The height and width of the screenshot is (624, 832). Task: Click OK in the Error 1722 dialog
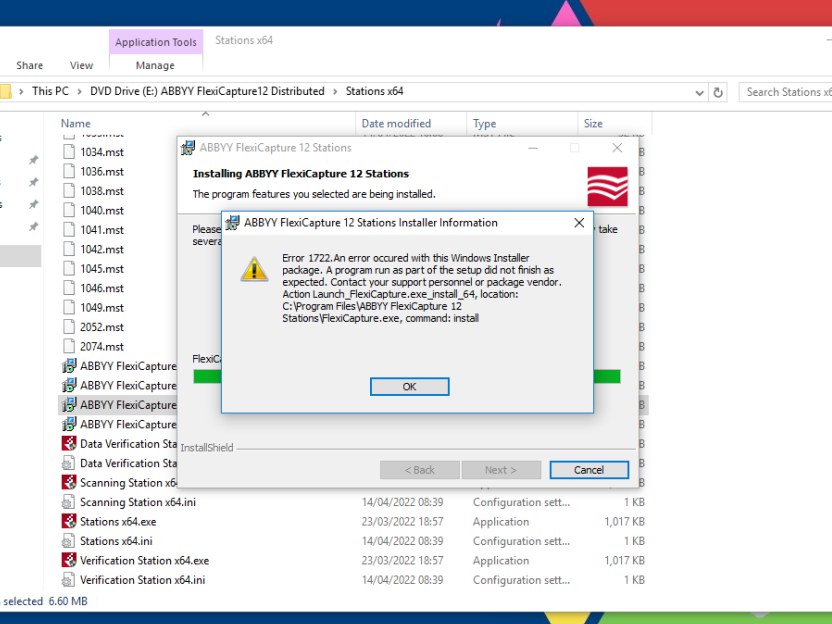[x=409, y=386]
